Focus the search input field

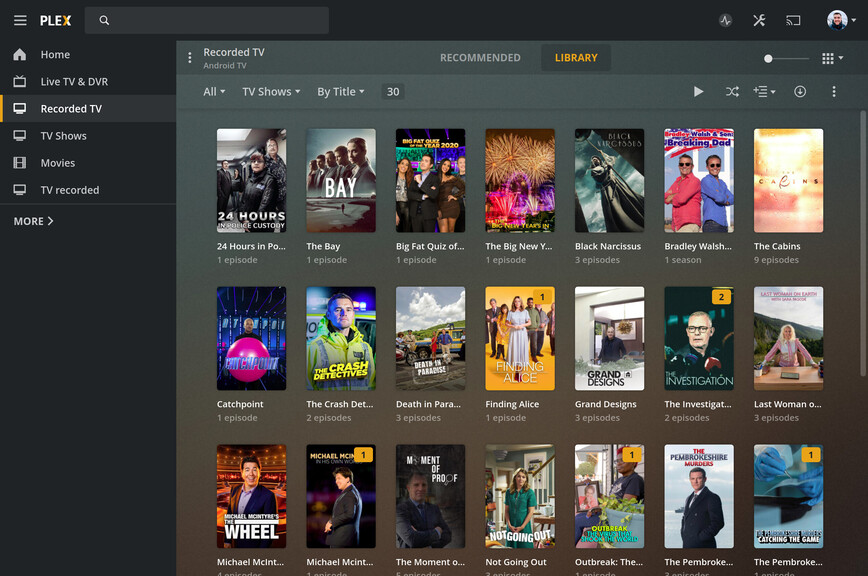coord(206,20)
